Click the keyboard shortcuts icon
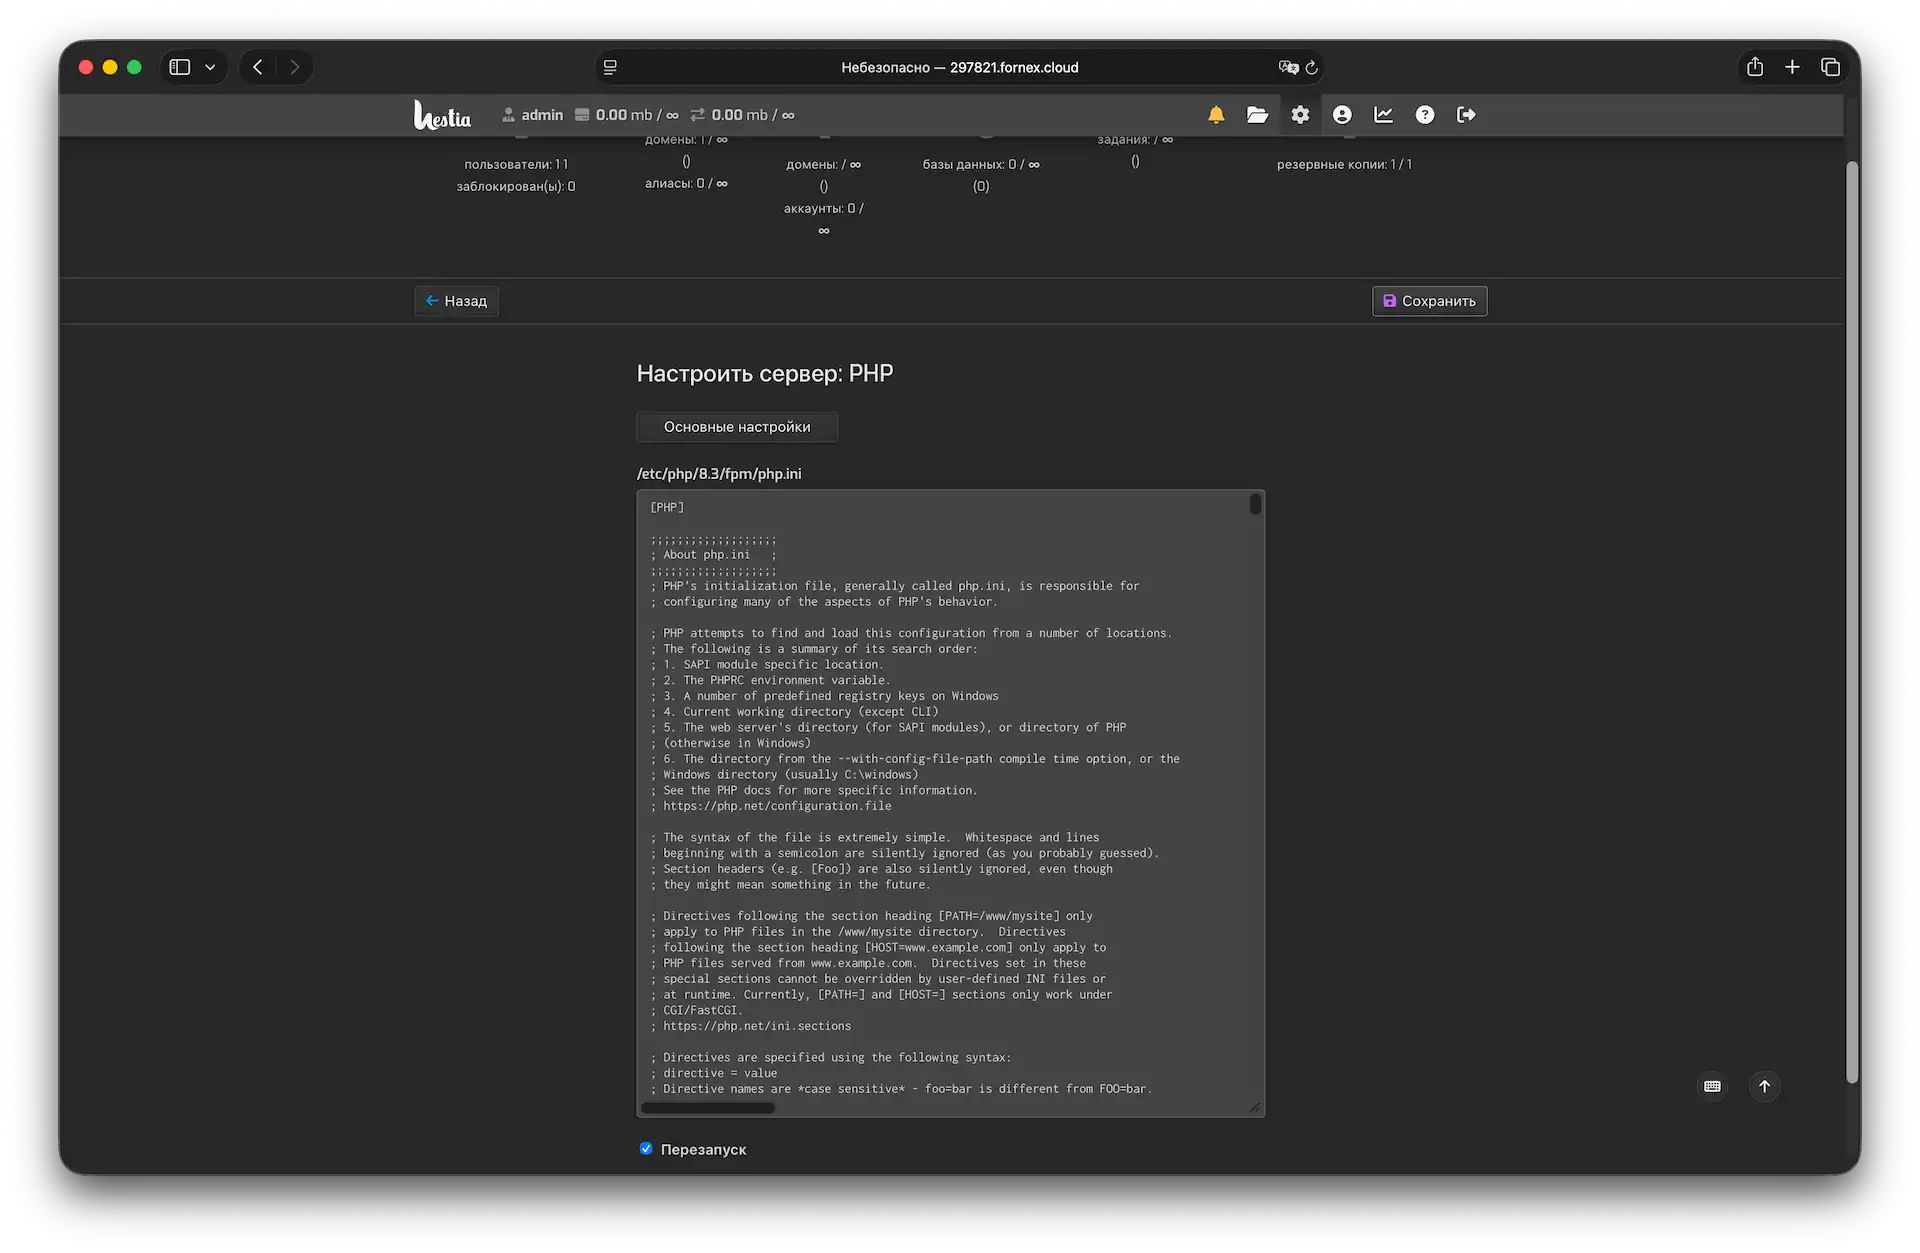The width and height of the screenshot is (1920, 1253). coord(1712,1086)
